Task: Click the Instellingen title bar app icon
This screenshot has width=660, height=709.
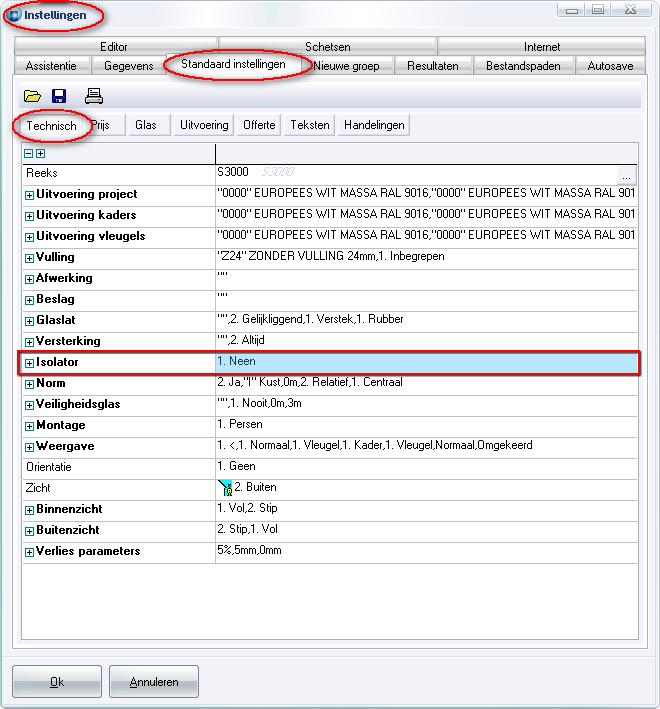Action: click(x=14, y=15)
